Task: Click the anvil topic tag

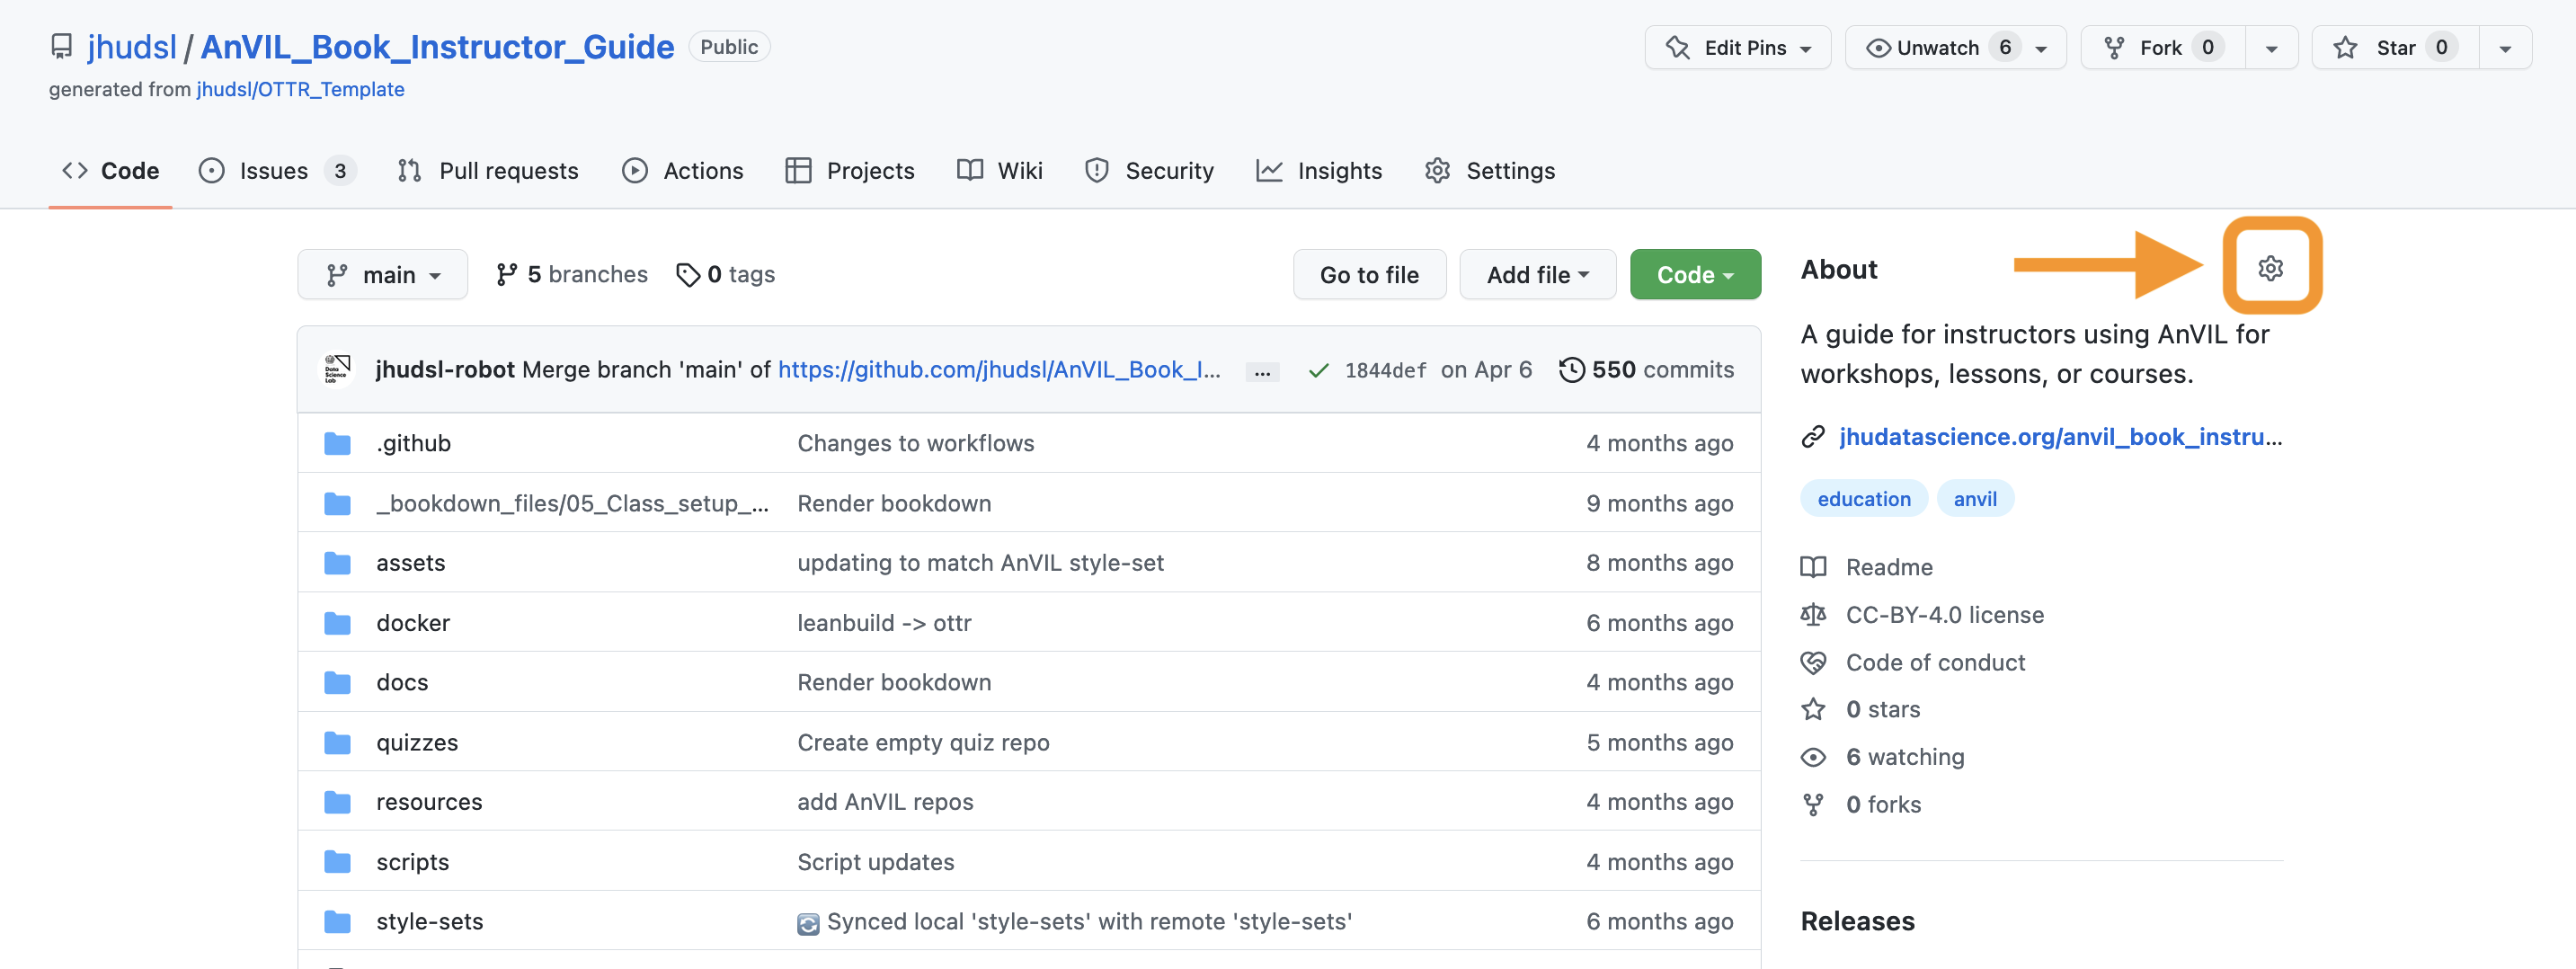Action: [x=1975, y=498]
